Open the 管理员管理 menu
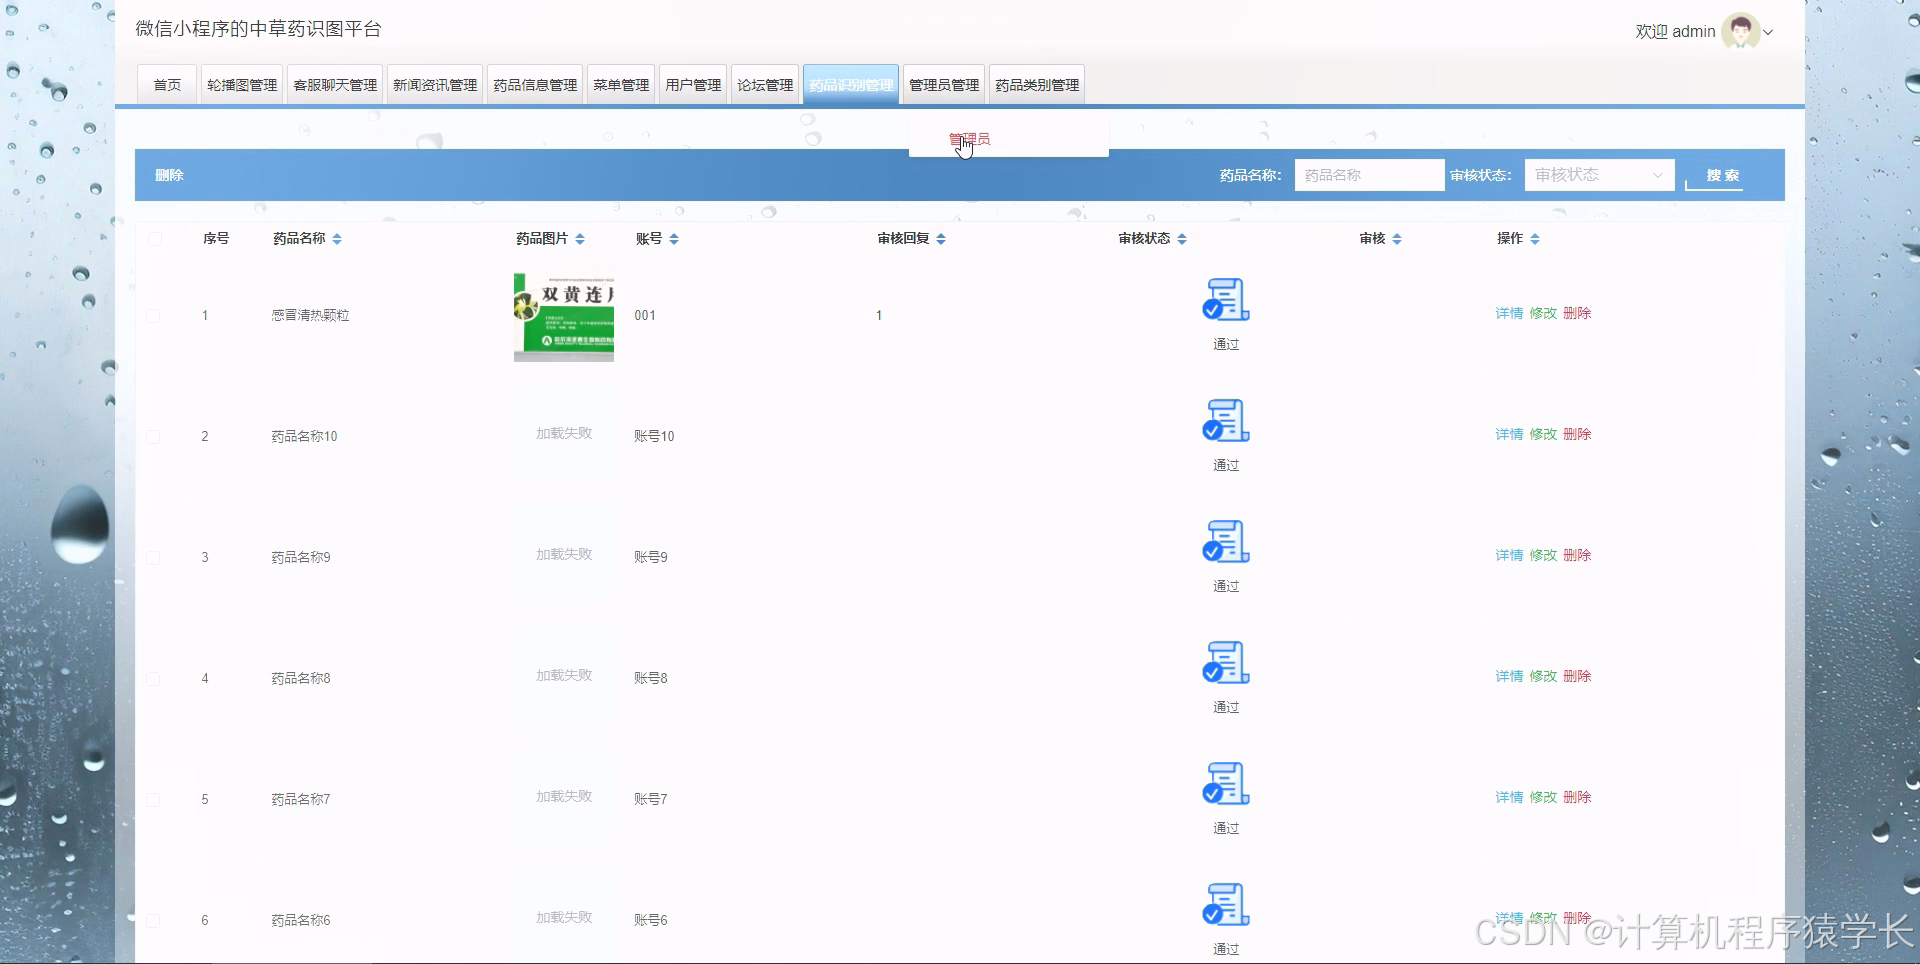1920x964 pixels. (x=944, y=85)
